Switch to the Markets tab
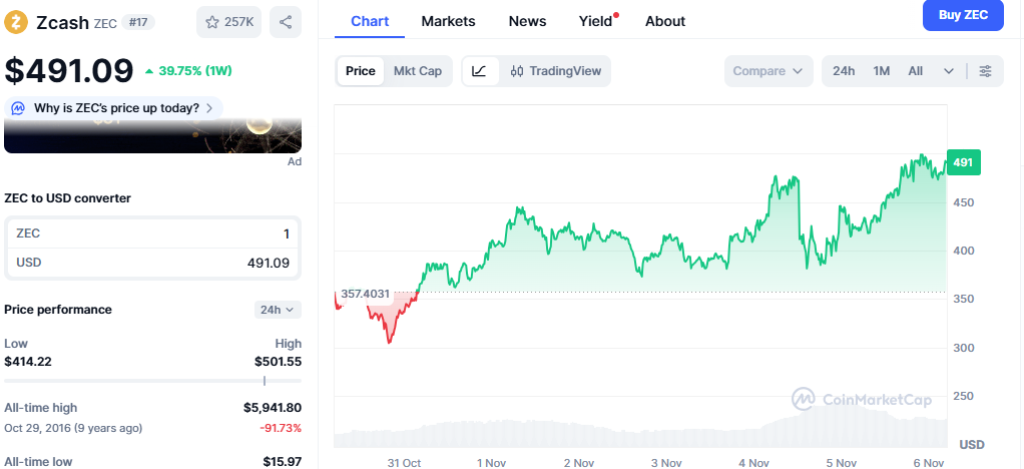1024x469 pixels. click(448, 21)
